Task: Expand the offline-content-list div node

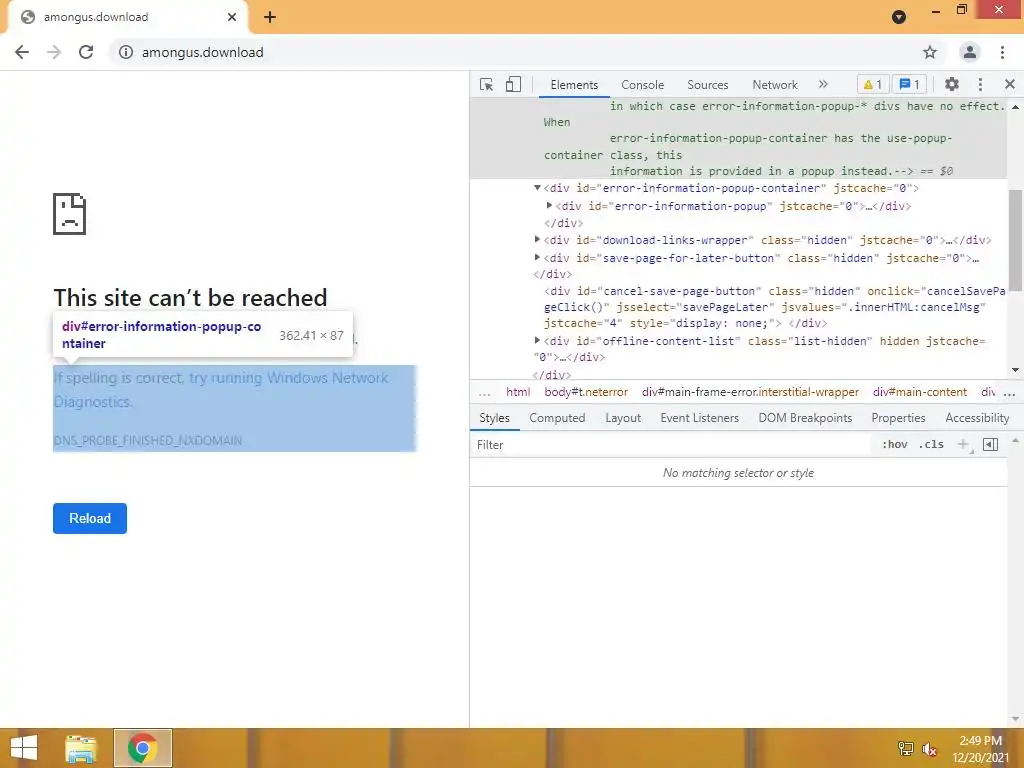Action: click(x=537, y=340)
